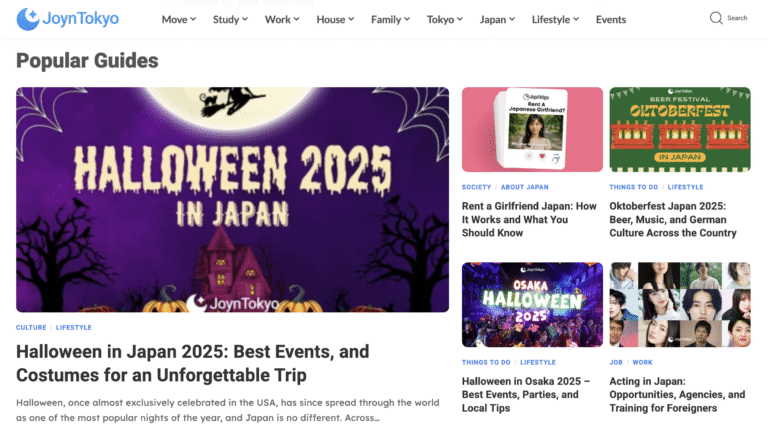This screenshot has height=438, width=768.
Task: Expand the Move dropdown menu
Action: pos(178,19)
